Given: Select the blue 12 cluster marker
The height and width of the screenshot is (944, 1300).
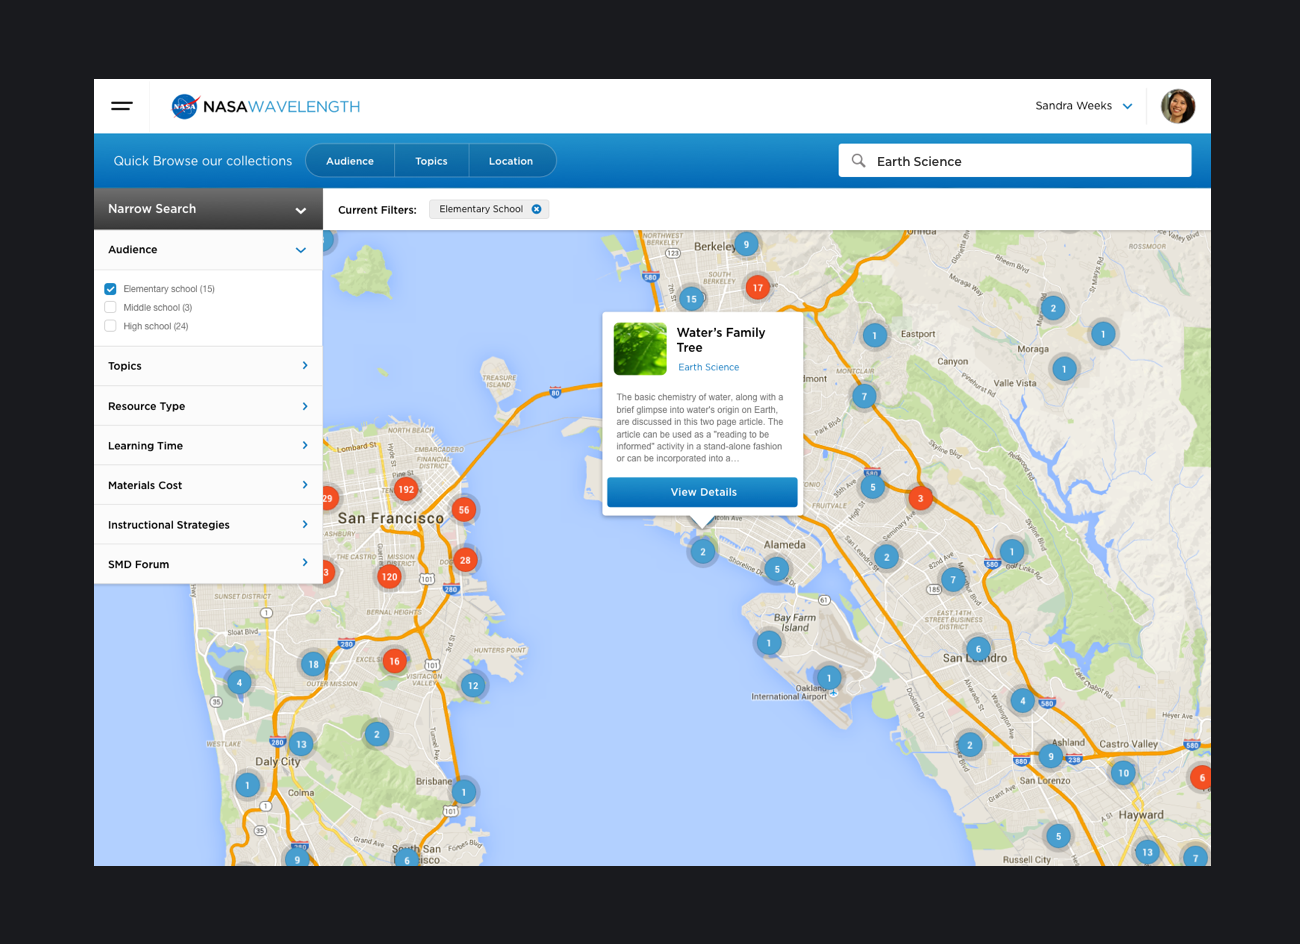Looking at the screenshot, I should (x=472, y=685).
